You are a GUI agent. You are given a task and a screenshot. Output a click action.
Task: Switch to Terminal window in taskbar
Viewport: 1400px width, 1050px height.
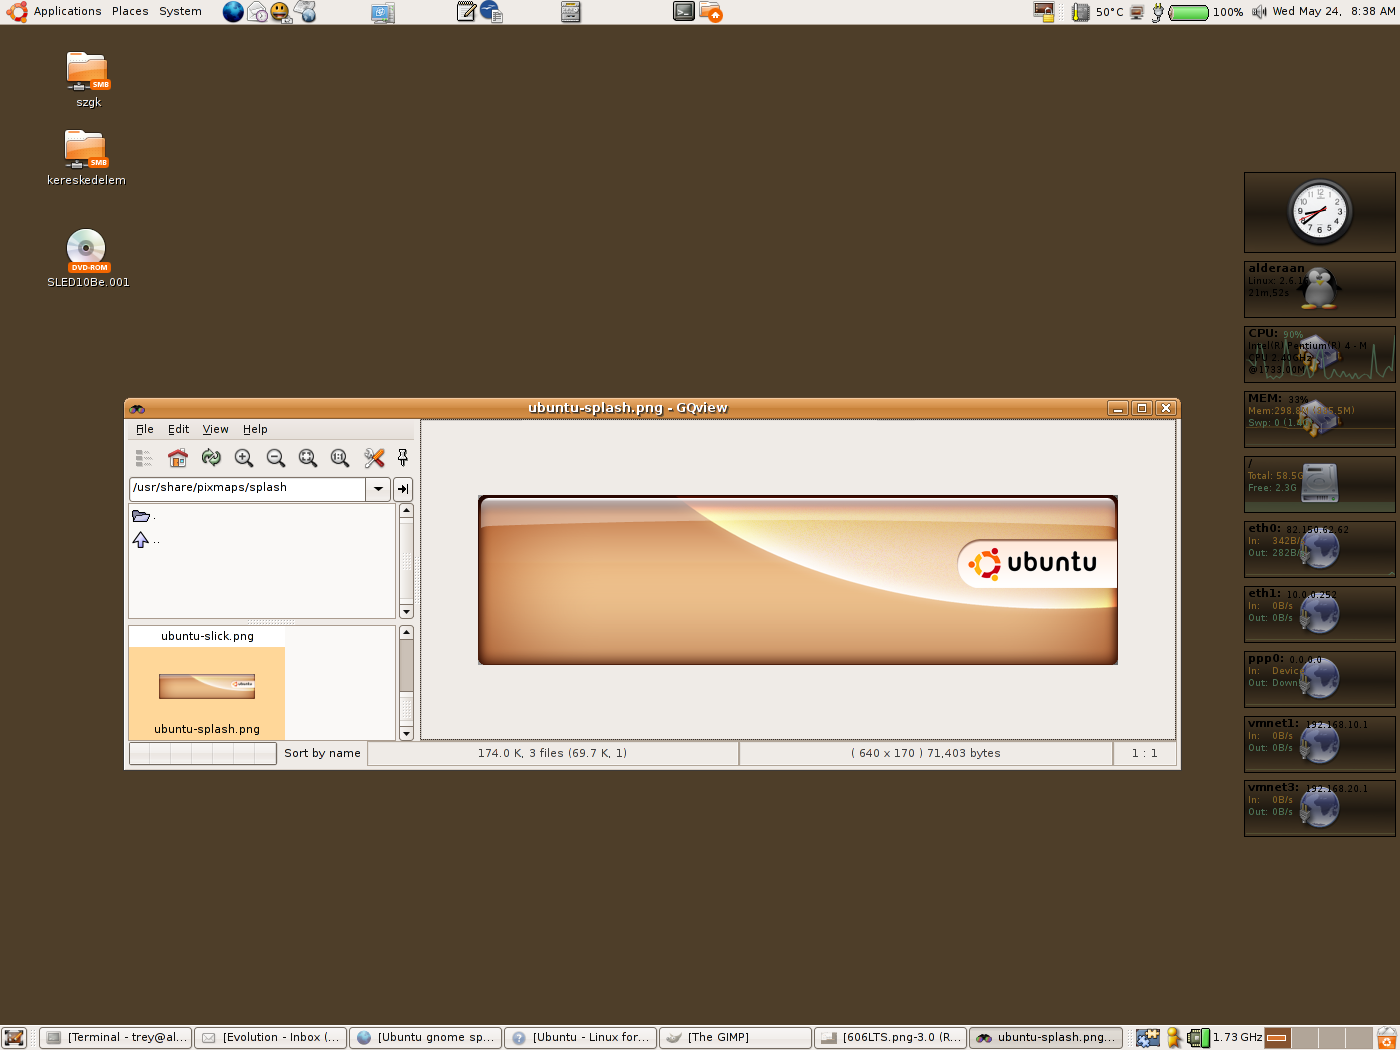tap(116, 1038)
